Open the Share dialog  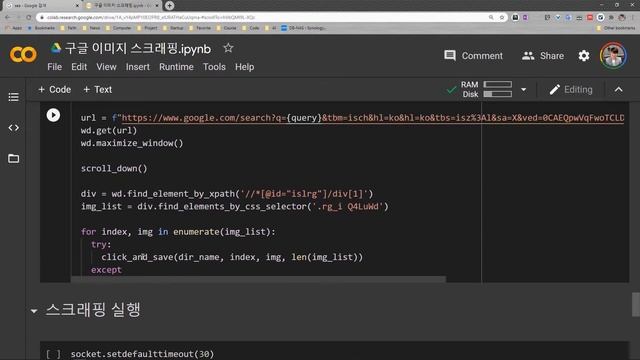(542, 56)
